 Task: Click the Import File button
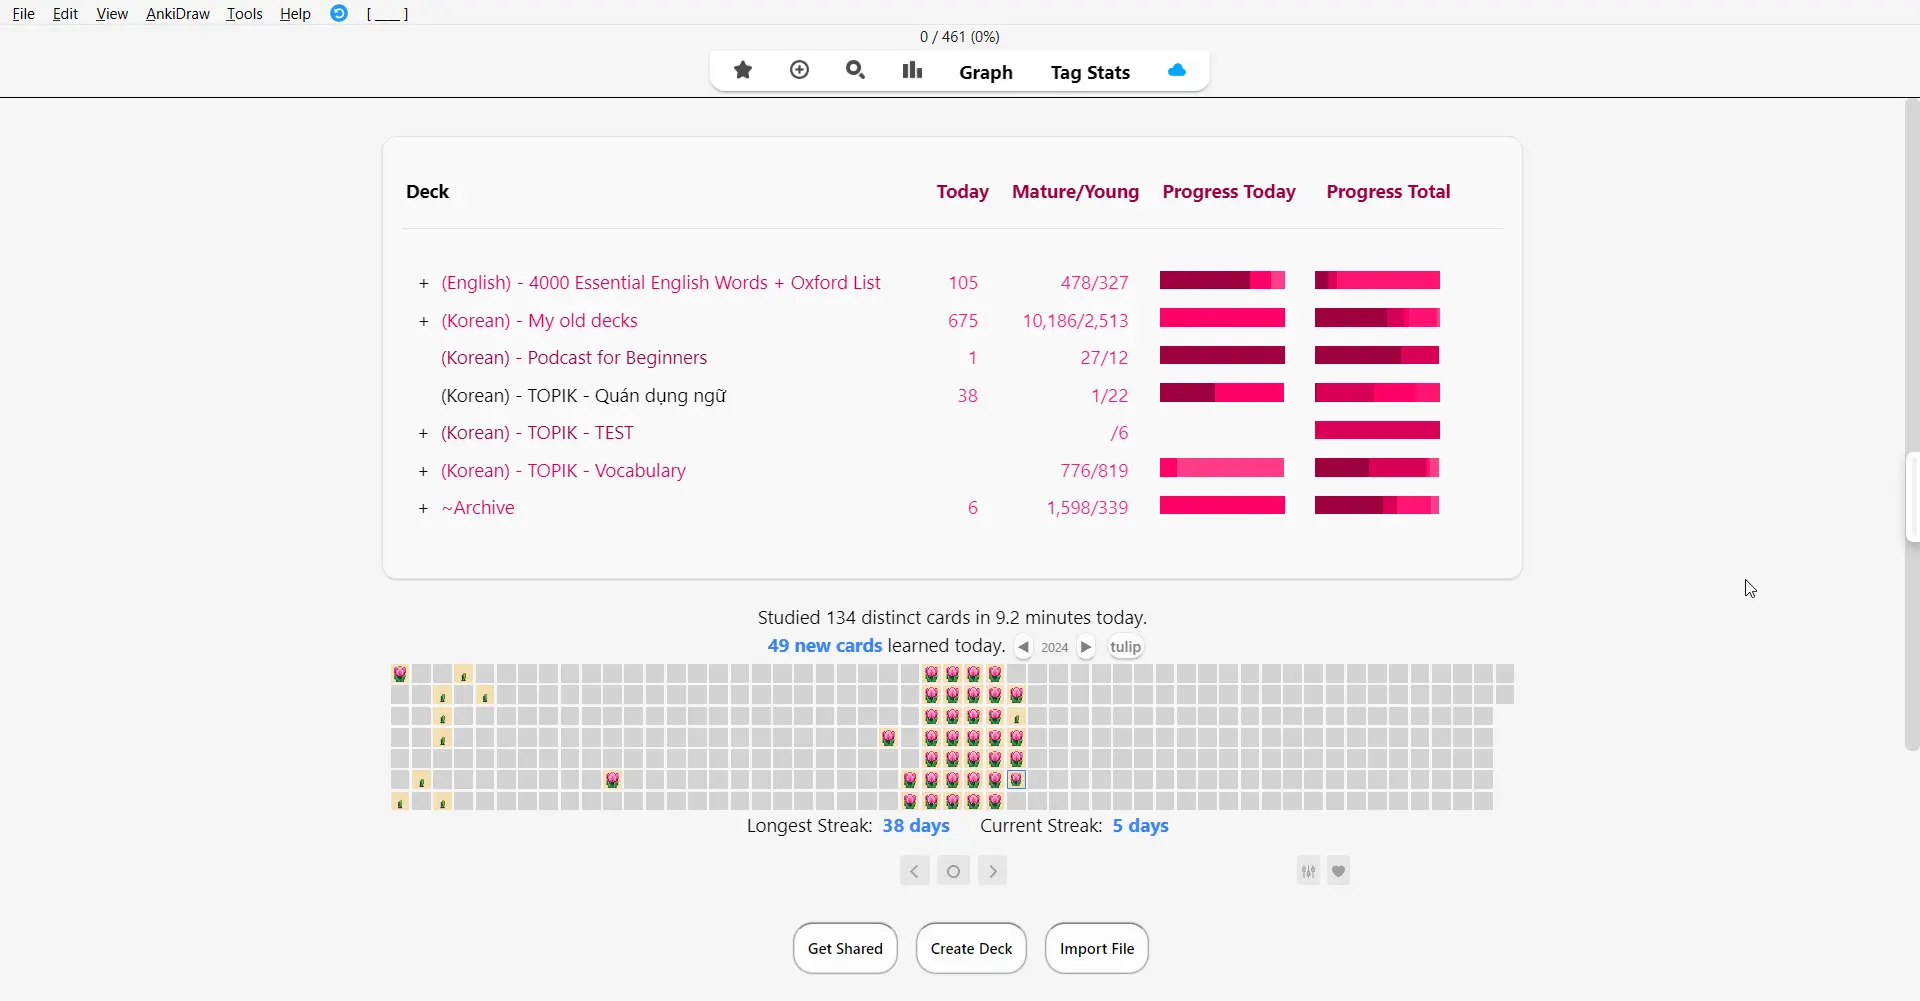(1097, 948)
